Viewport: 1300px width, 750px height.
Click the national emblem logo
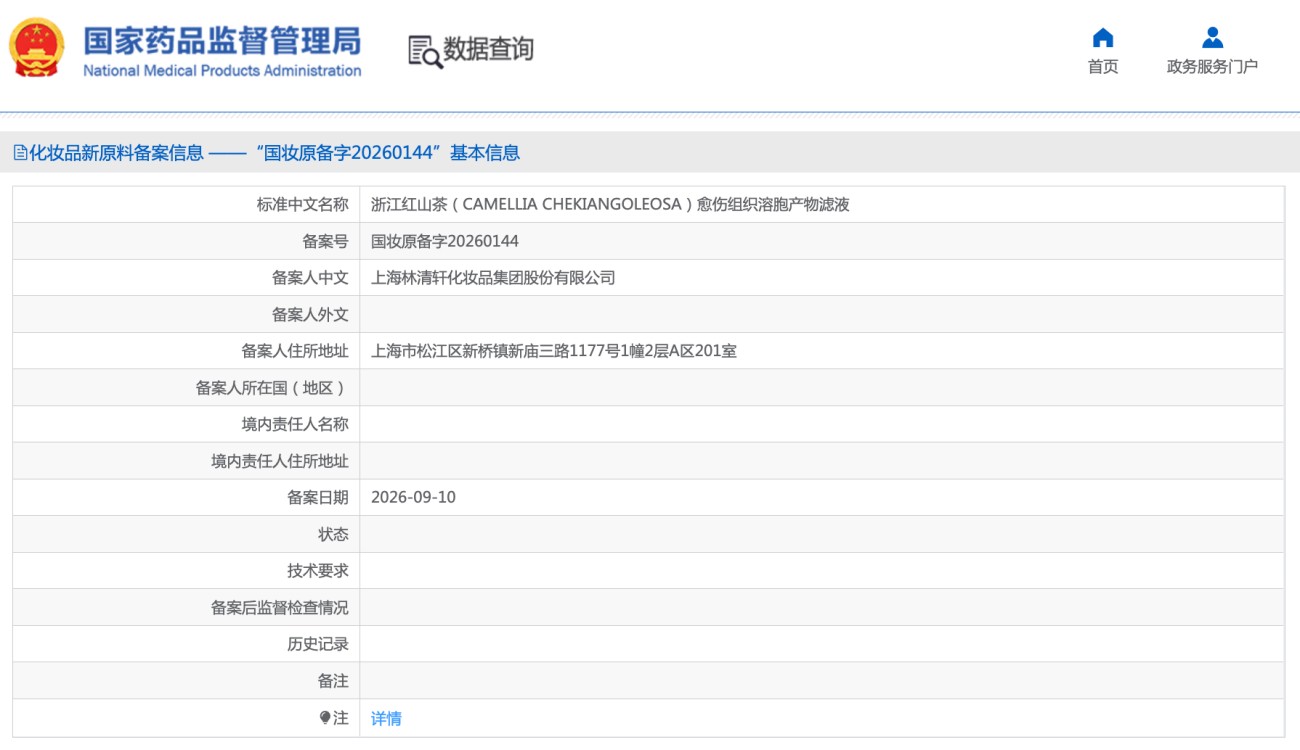(37, 48)
